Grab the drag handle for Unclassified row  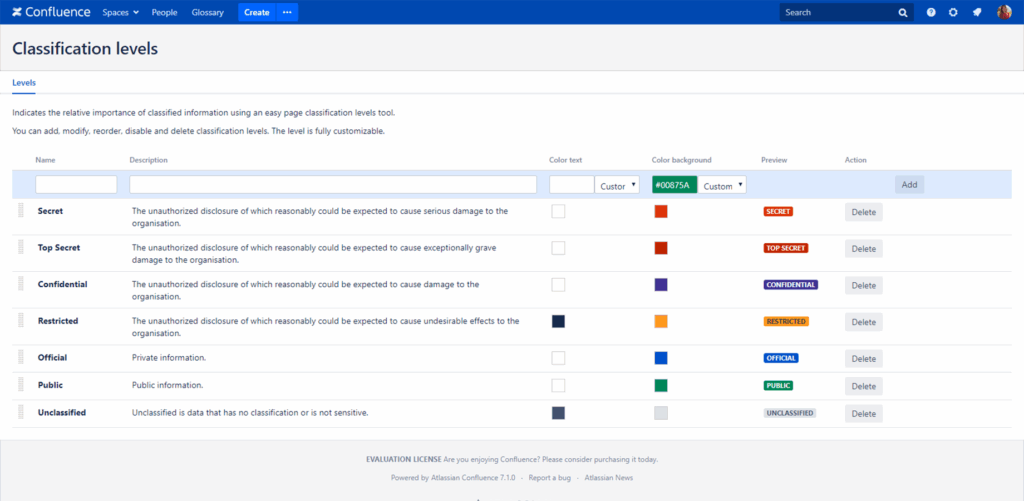(20, 413)
